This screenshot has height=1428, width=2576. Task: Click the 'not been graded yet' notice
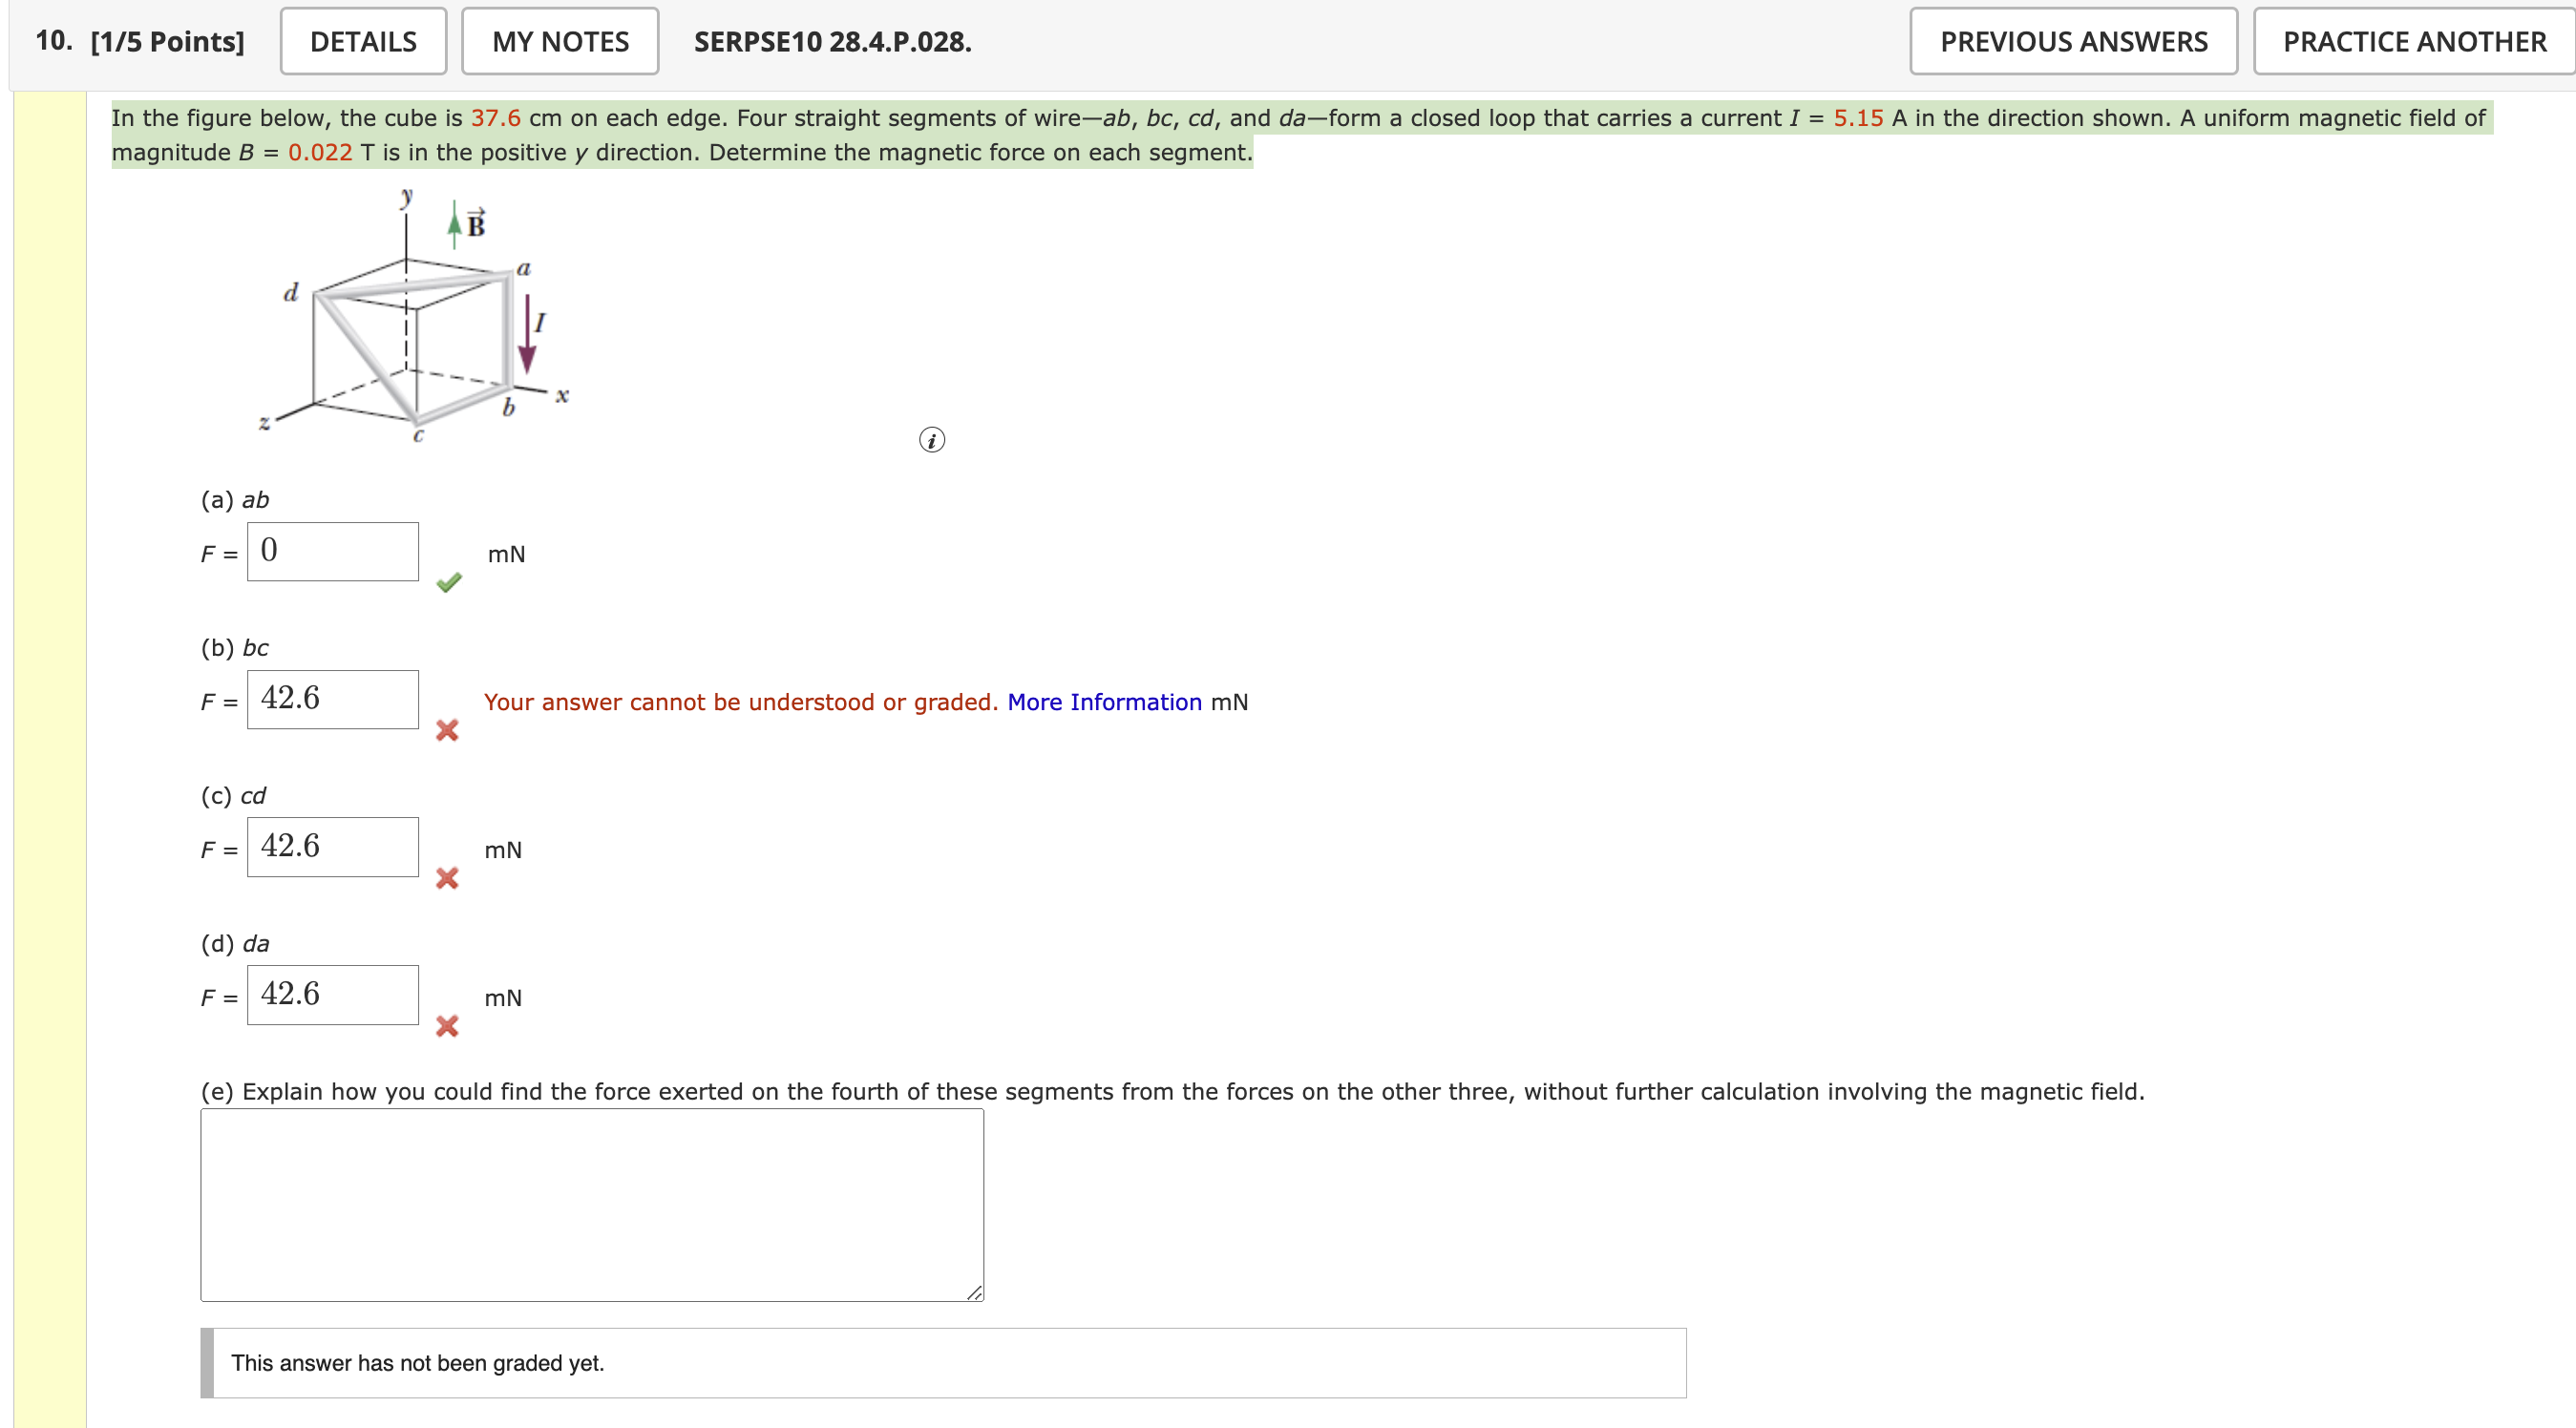coord(417,1363)
